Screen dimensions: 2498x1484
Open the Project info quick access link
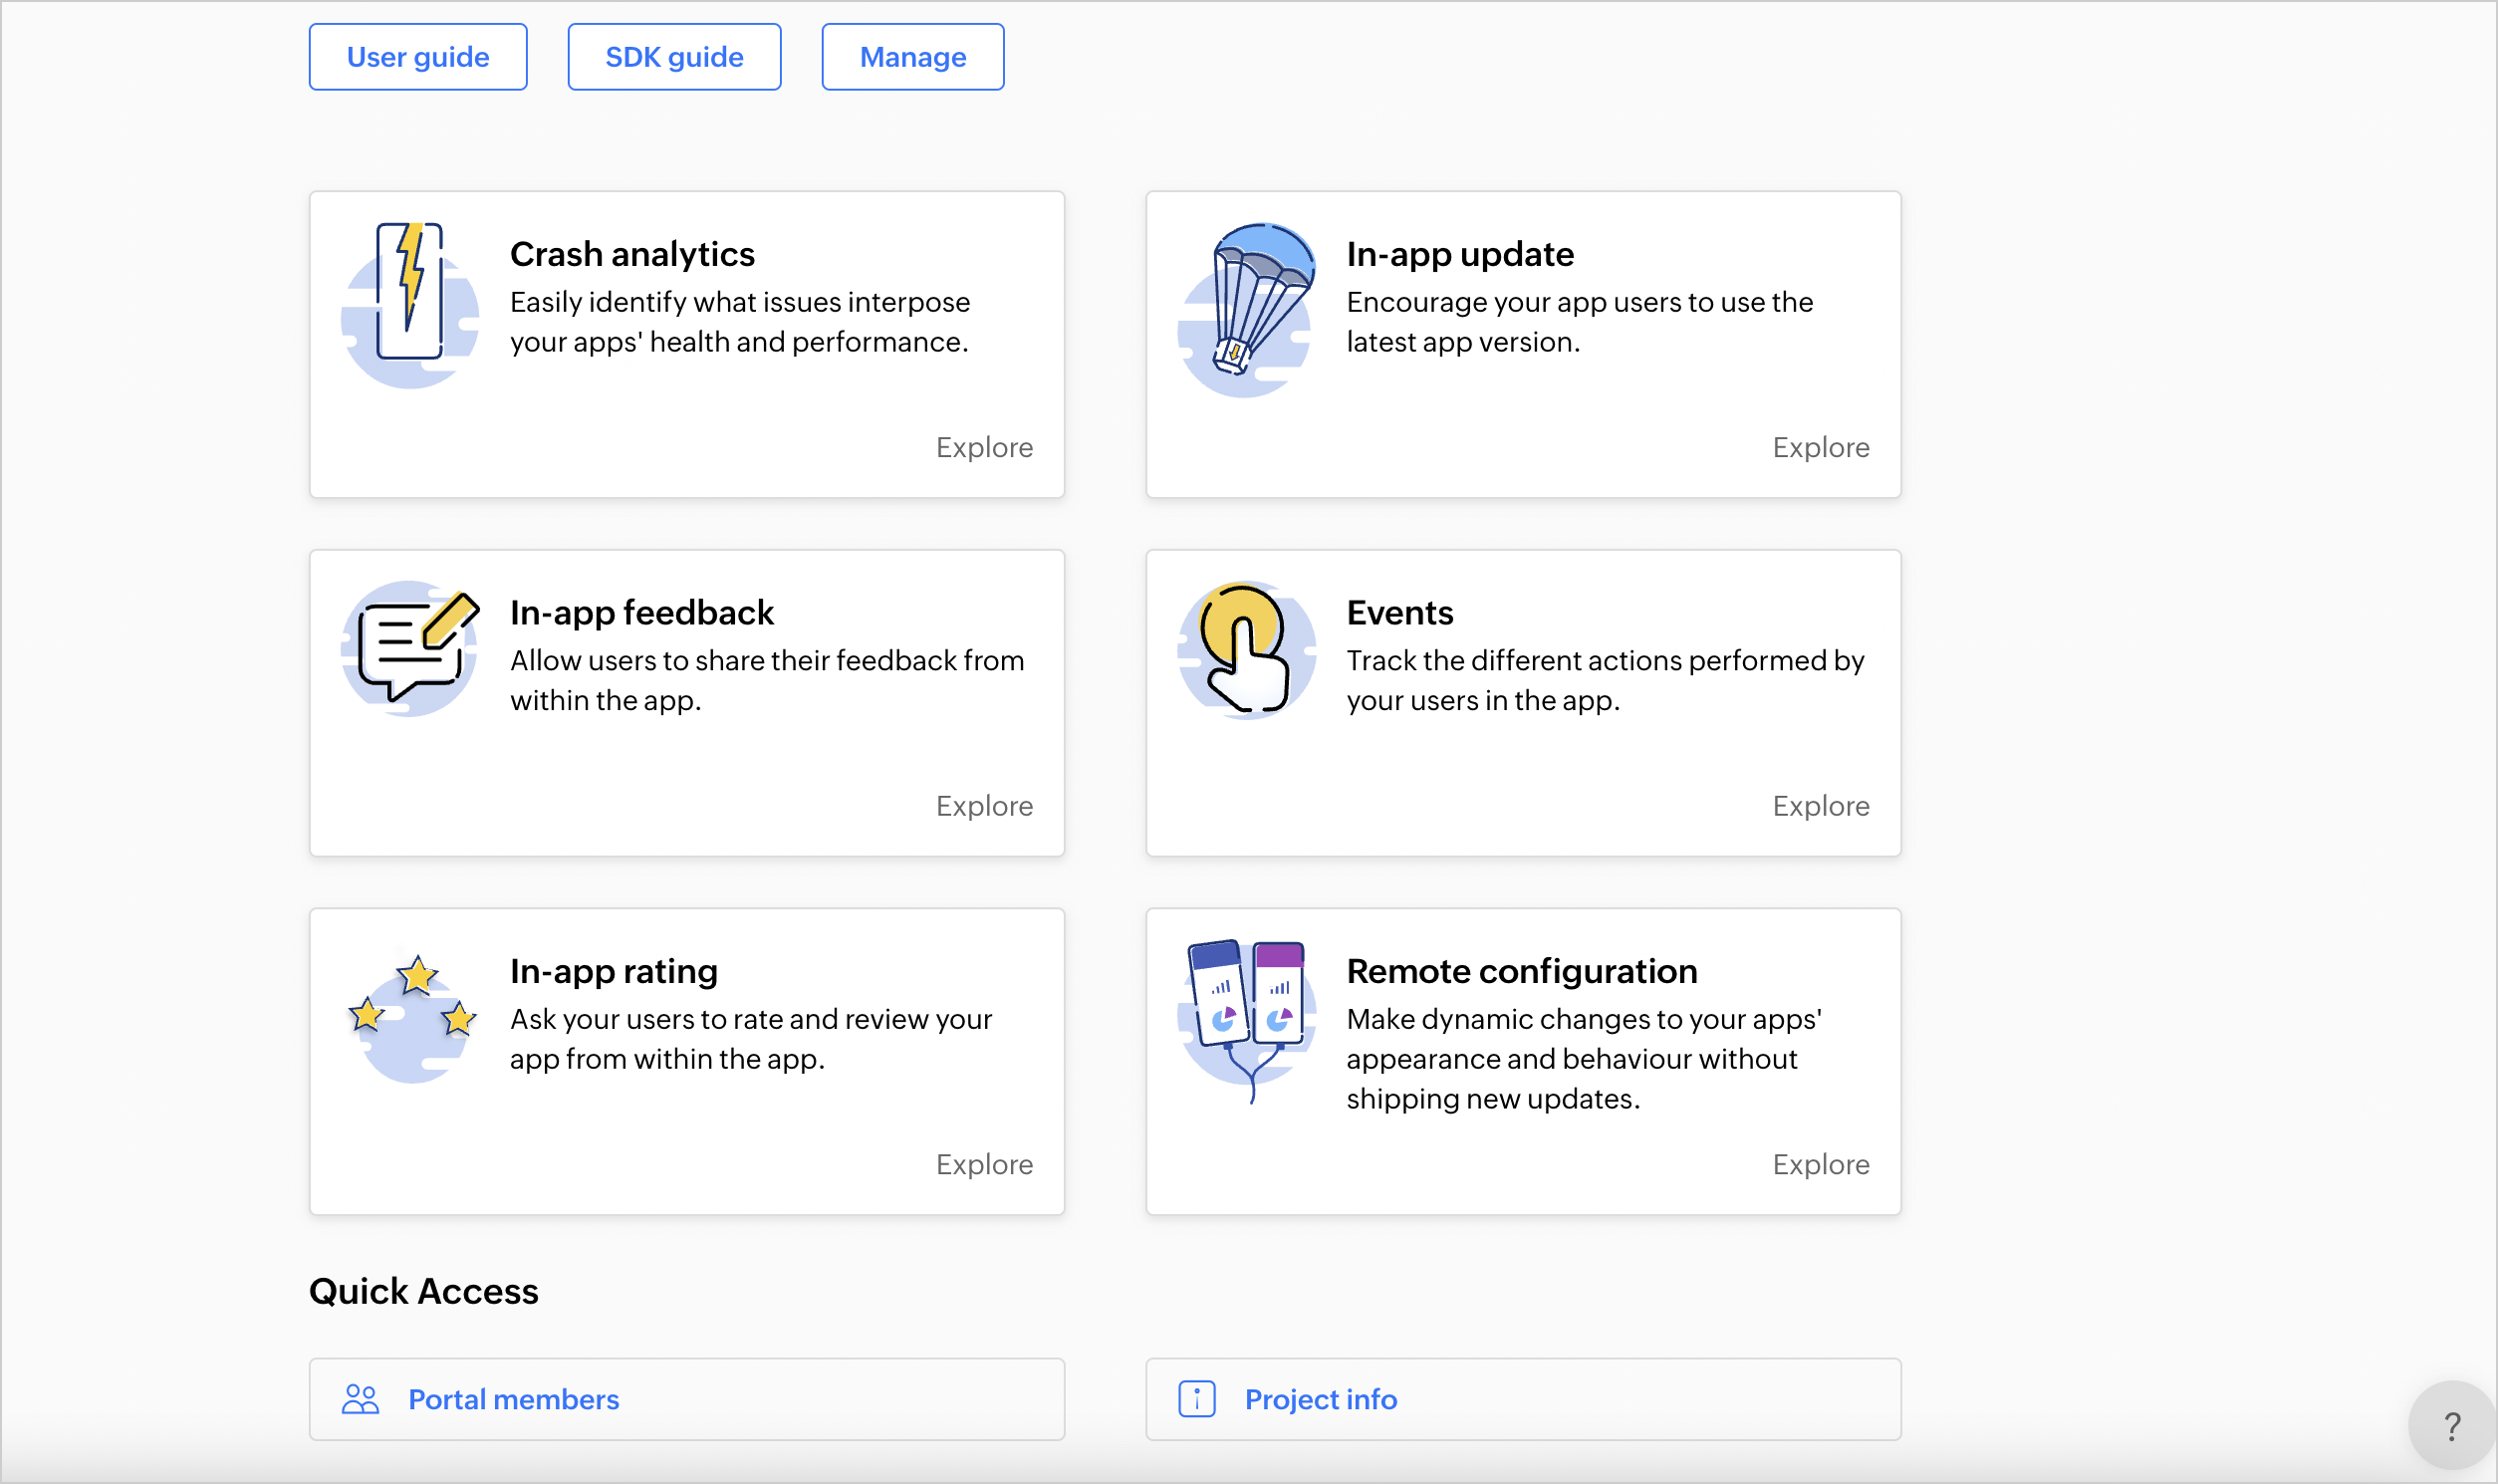point(1320,1399)
